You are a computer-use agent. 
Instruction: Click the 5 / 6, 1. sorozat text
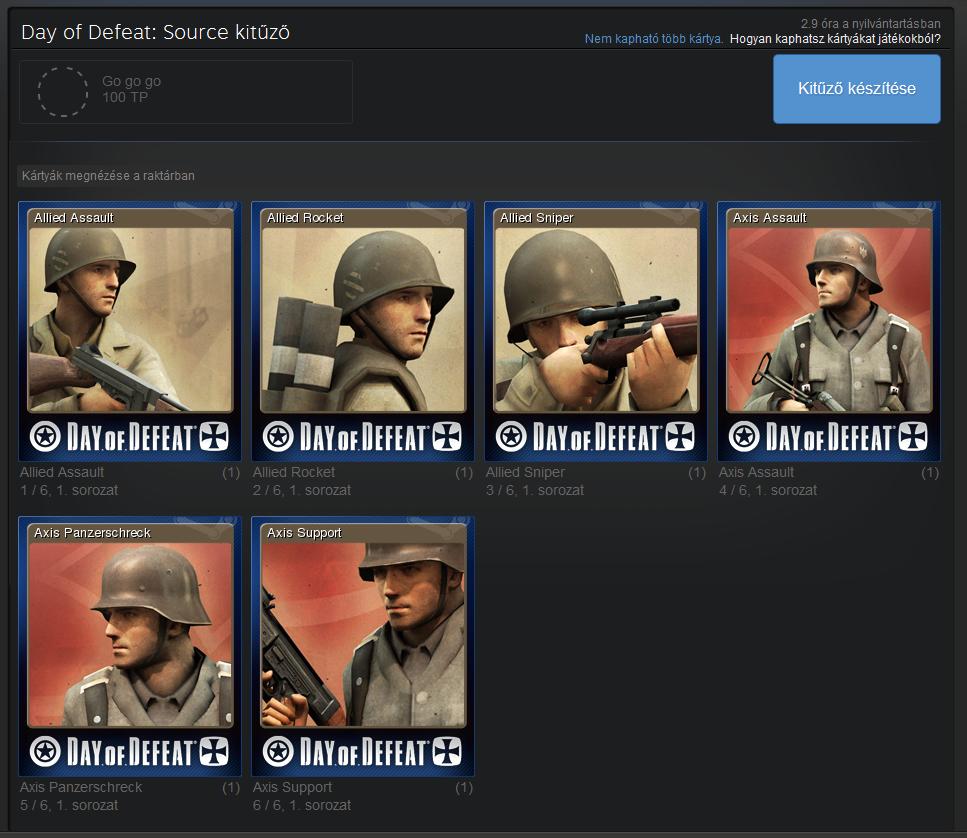click(68, 805)
